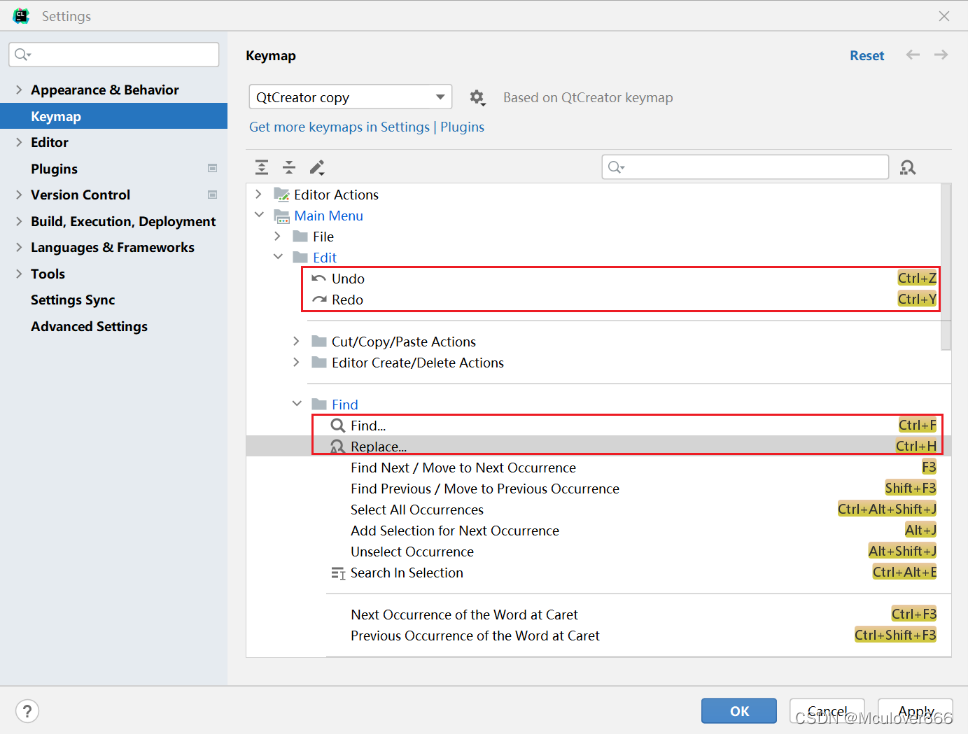
Task: Click the Reset link
Action: (x=867, y=56)
